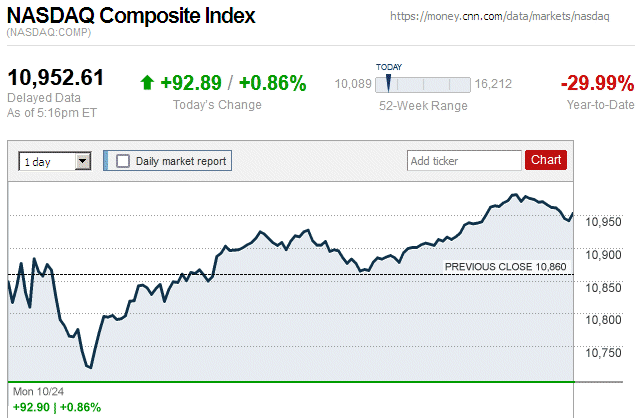The width and height of the screenshot is (640, 420).
Task: Click the TODAY marker on 52-week range
Action: pos(388,80)
